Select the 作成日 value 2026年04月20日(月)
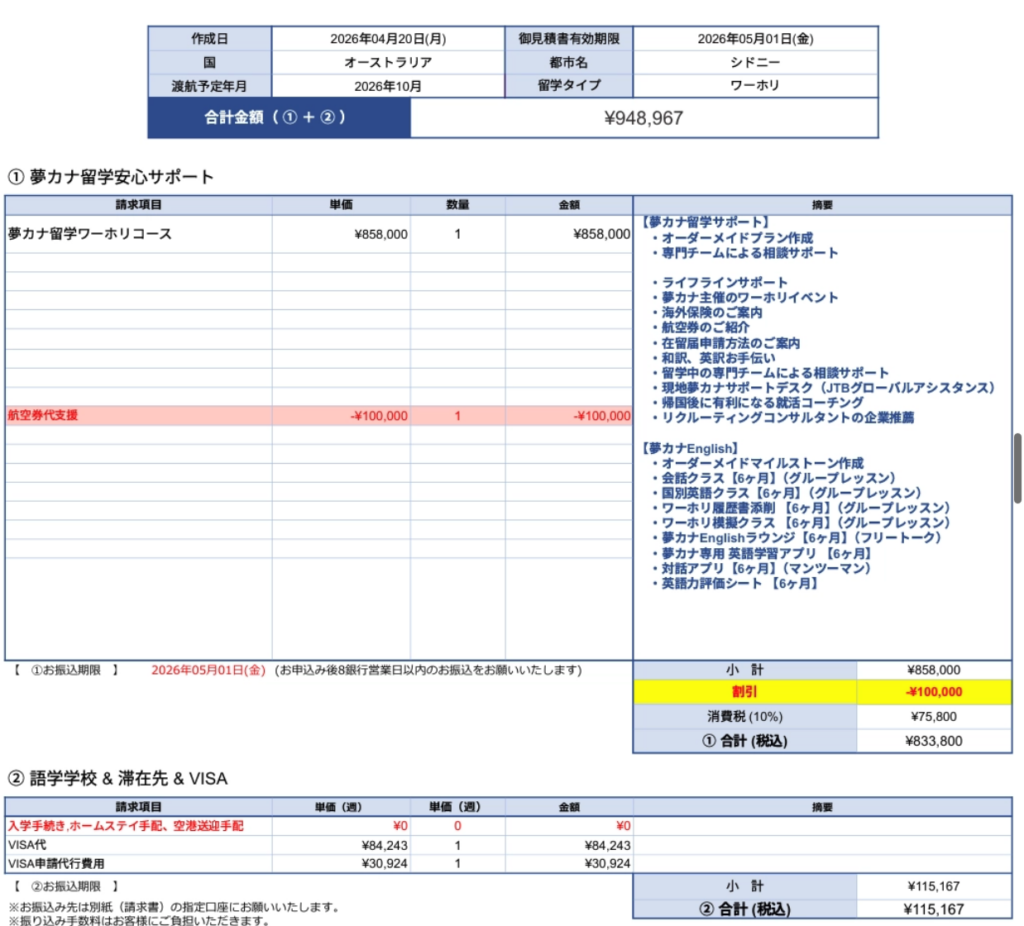This screenshot has width=1024, height=926. 388,39
